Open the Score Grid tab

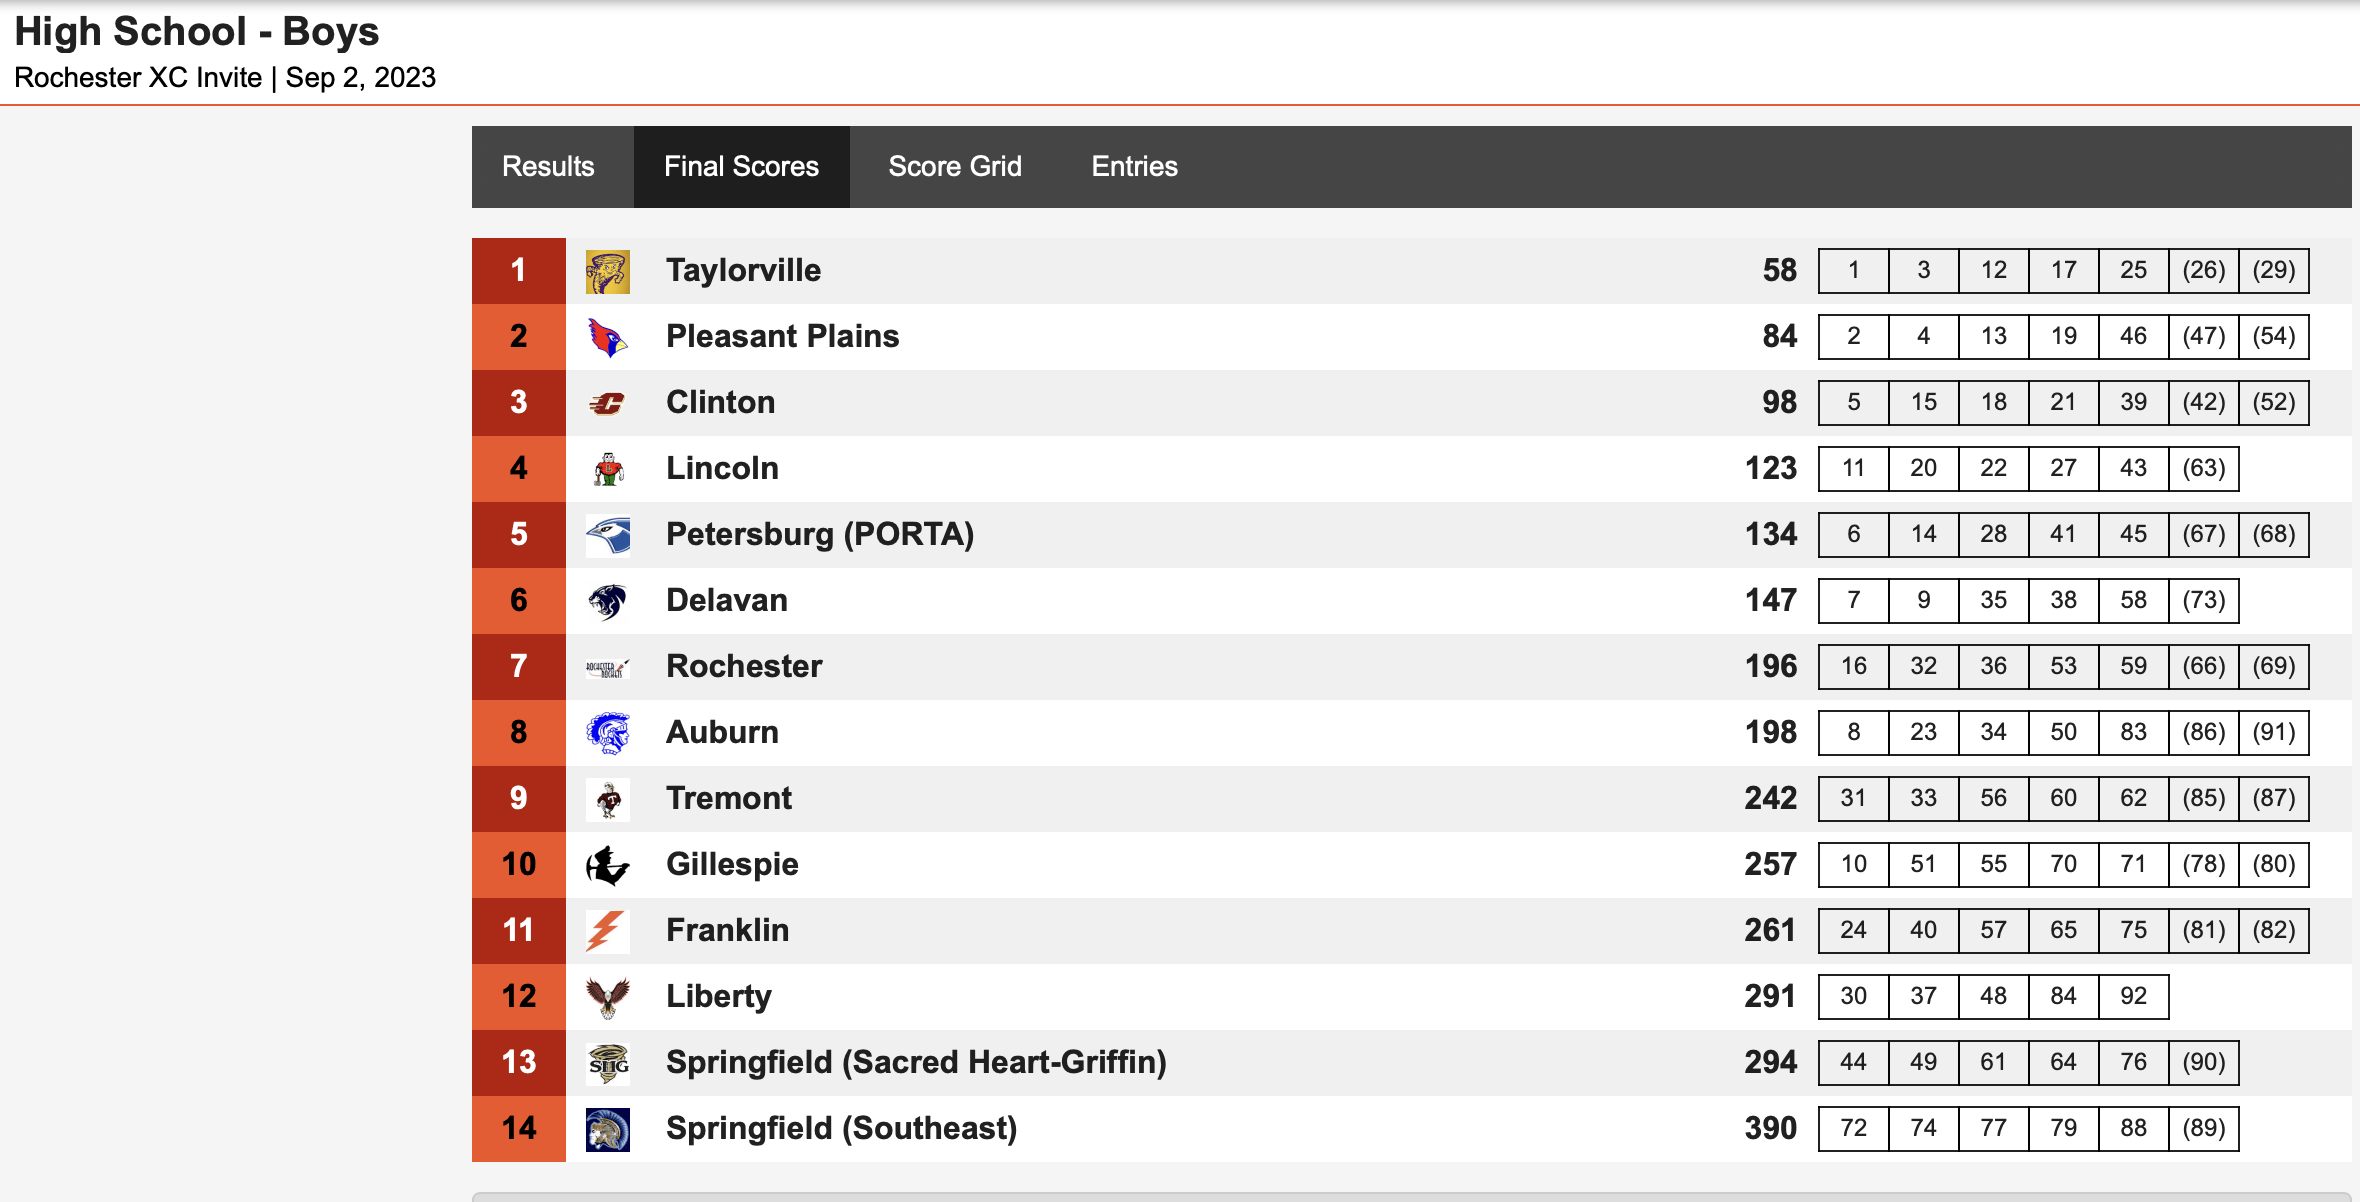click(955, 167)
